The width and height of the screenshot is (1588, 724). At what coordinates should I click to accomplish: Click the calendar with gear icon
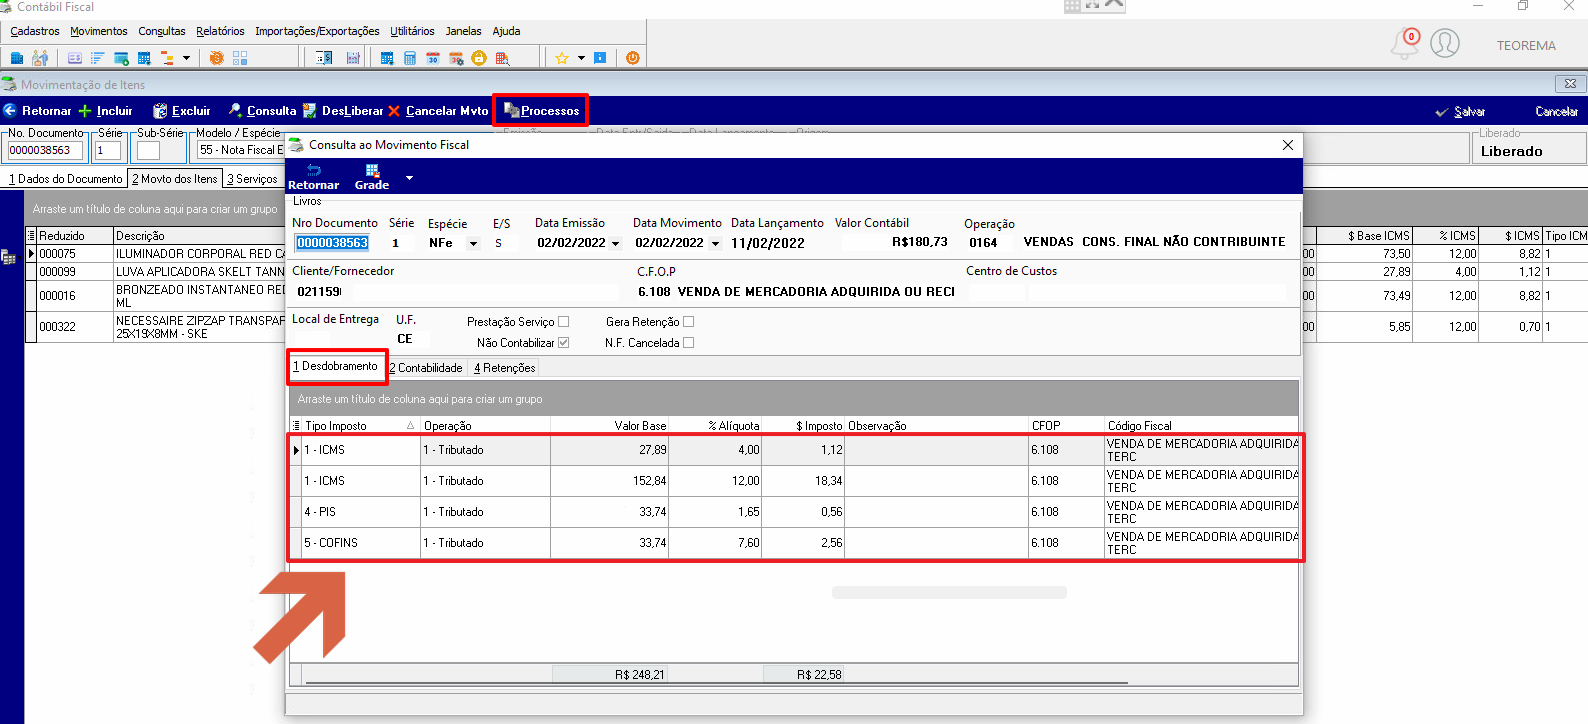[x=456, y=58]
